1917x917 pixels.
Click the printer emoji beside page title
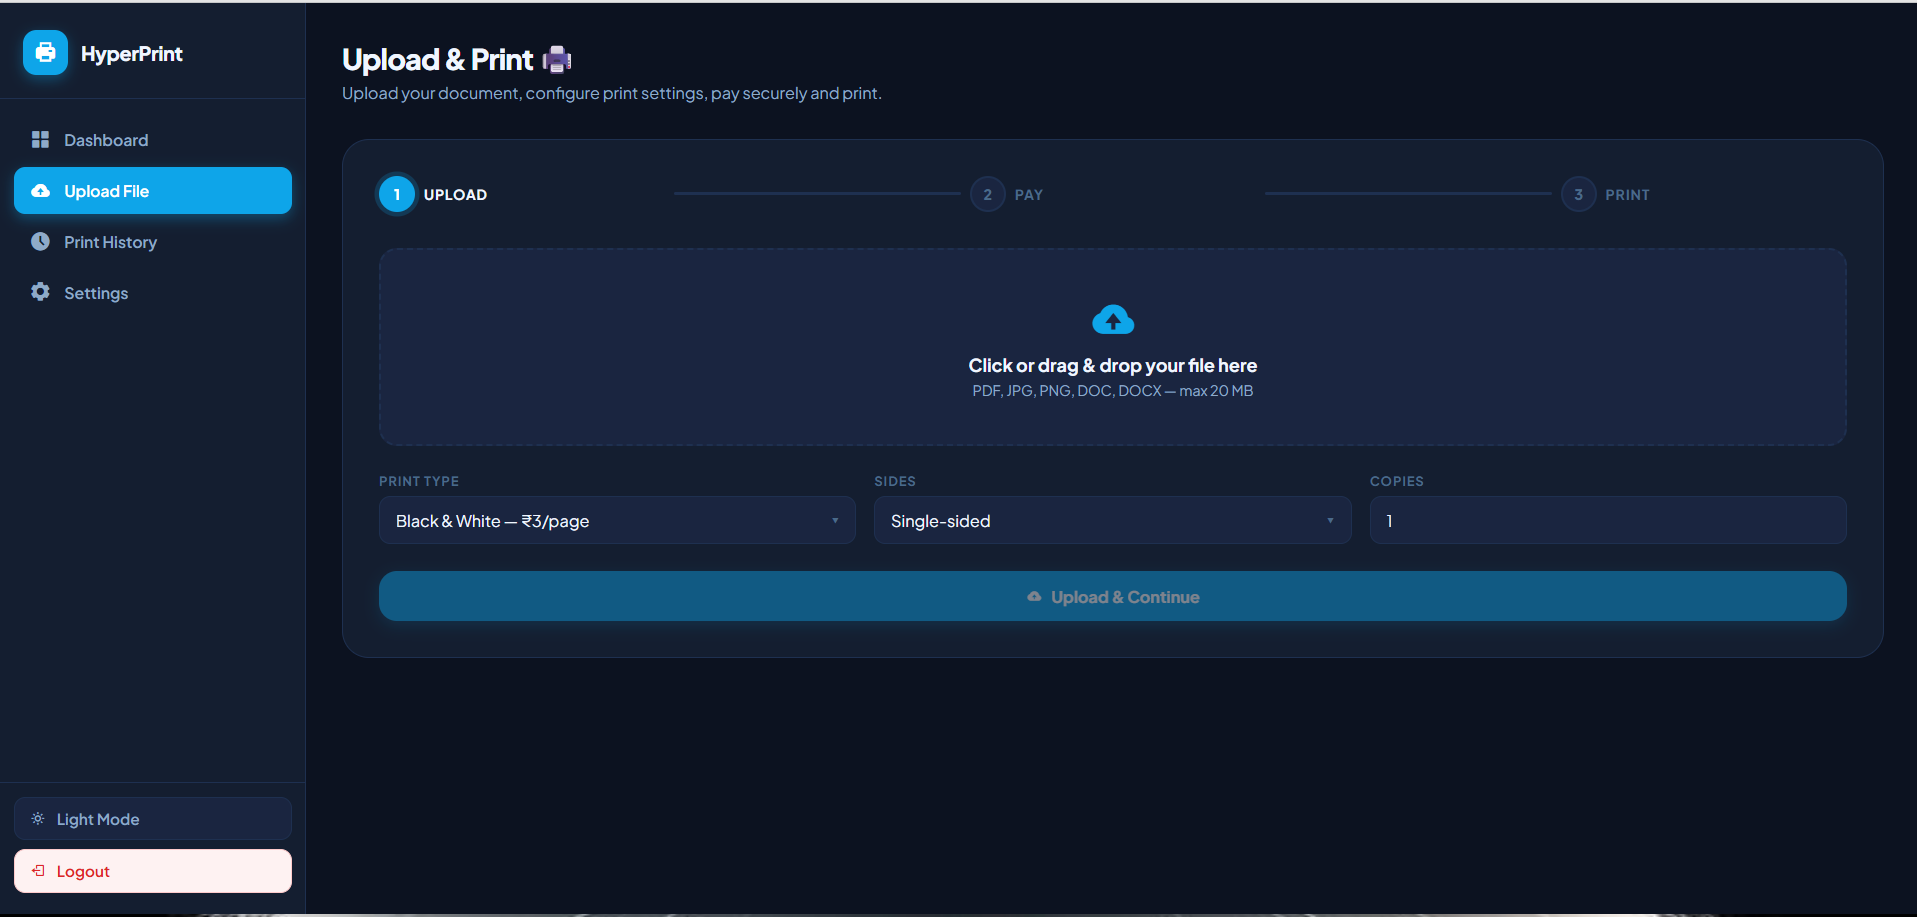coord(557,60)
